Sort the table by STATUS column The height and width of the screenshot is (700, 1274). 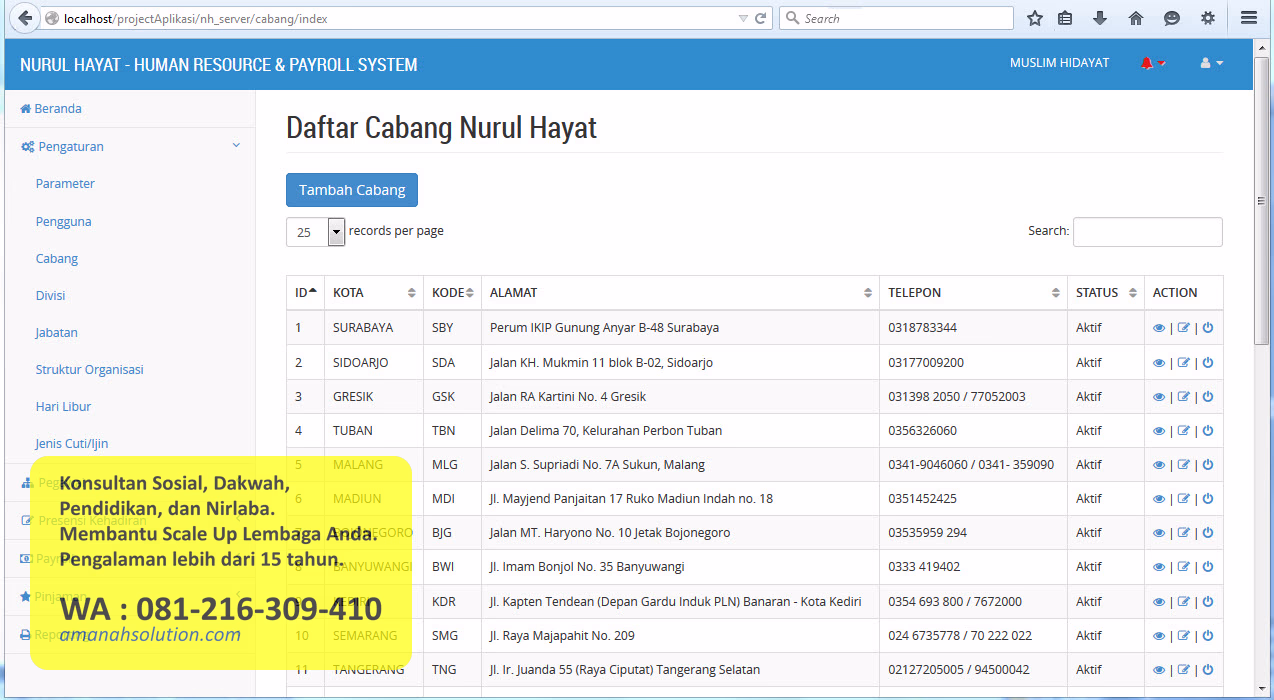[x=1106, y=293]
